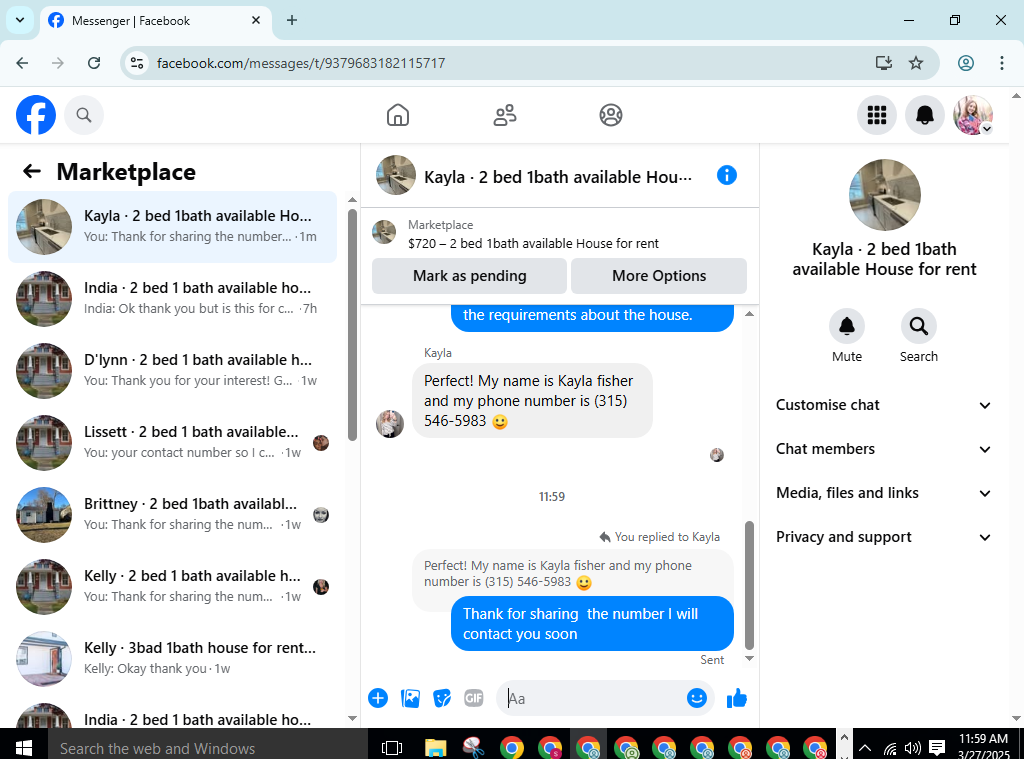The height and width of the screenshot is (759, 1024).
Task: Open the Groups icon in top navigation
Action: 611,115
